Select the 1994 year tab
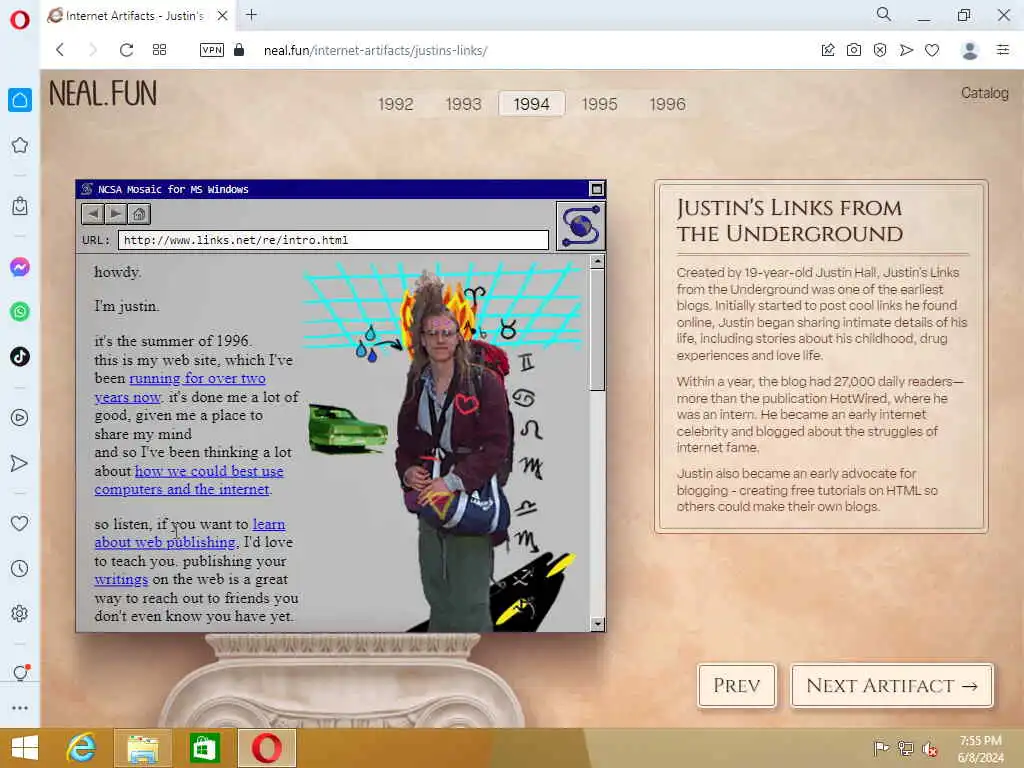 click(532, 104)
